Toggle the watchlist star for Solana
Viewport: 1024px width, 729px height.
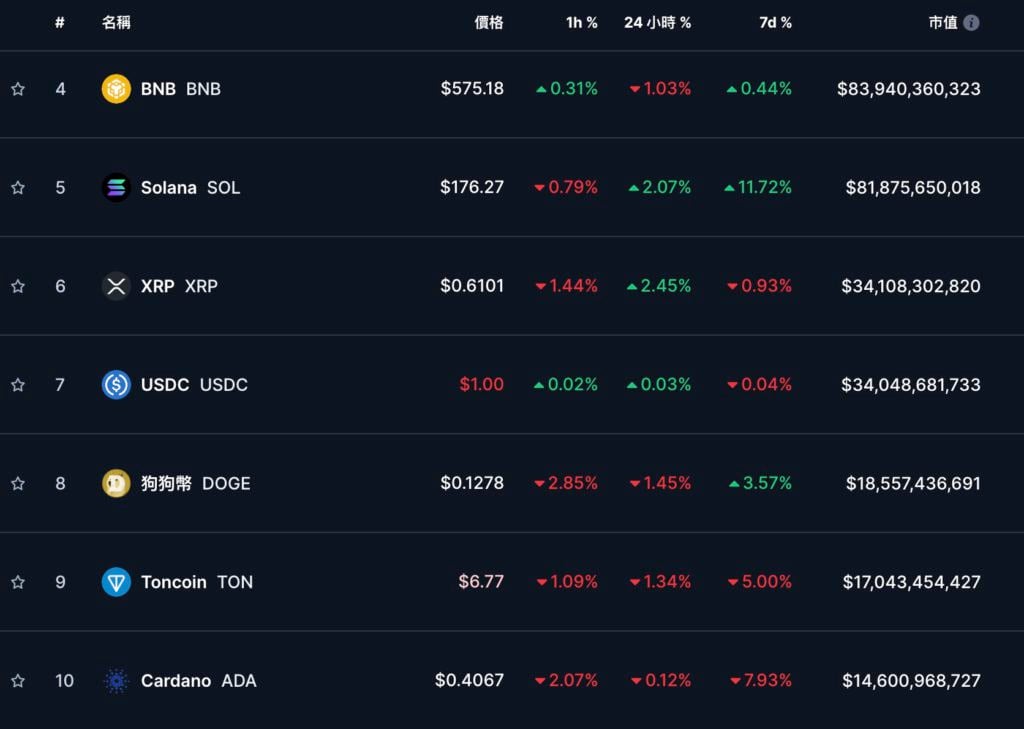(x=18, y=187)
